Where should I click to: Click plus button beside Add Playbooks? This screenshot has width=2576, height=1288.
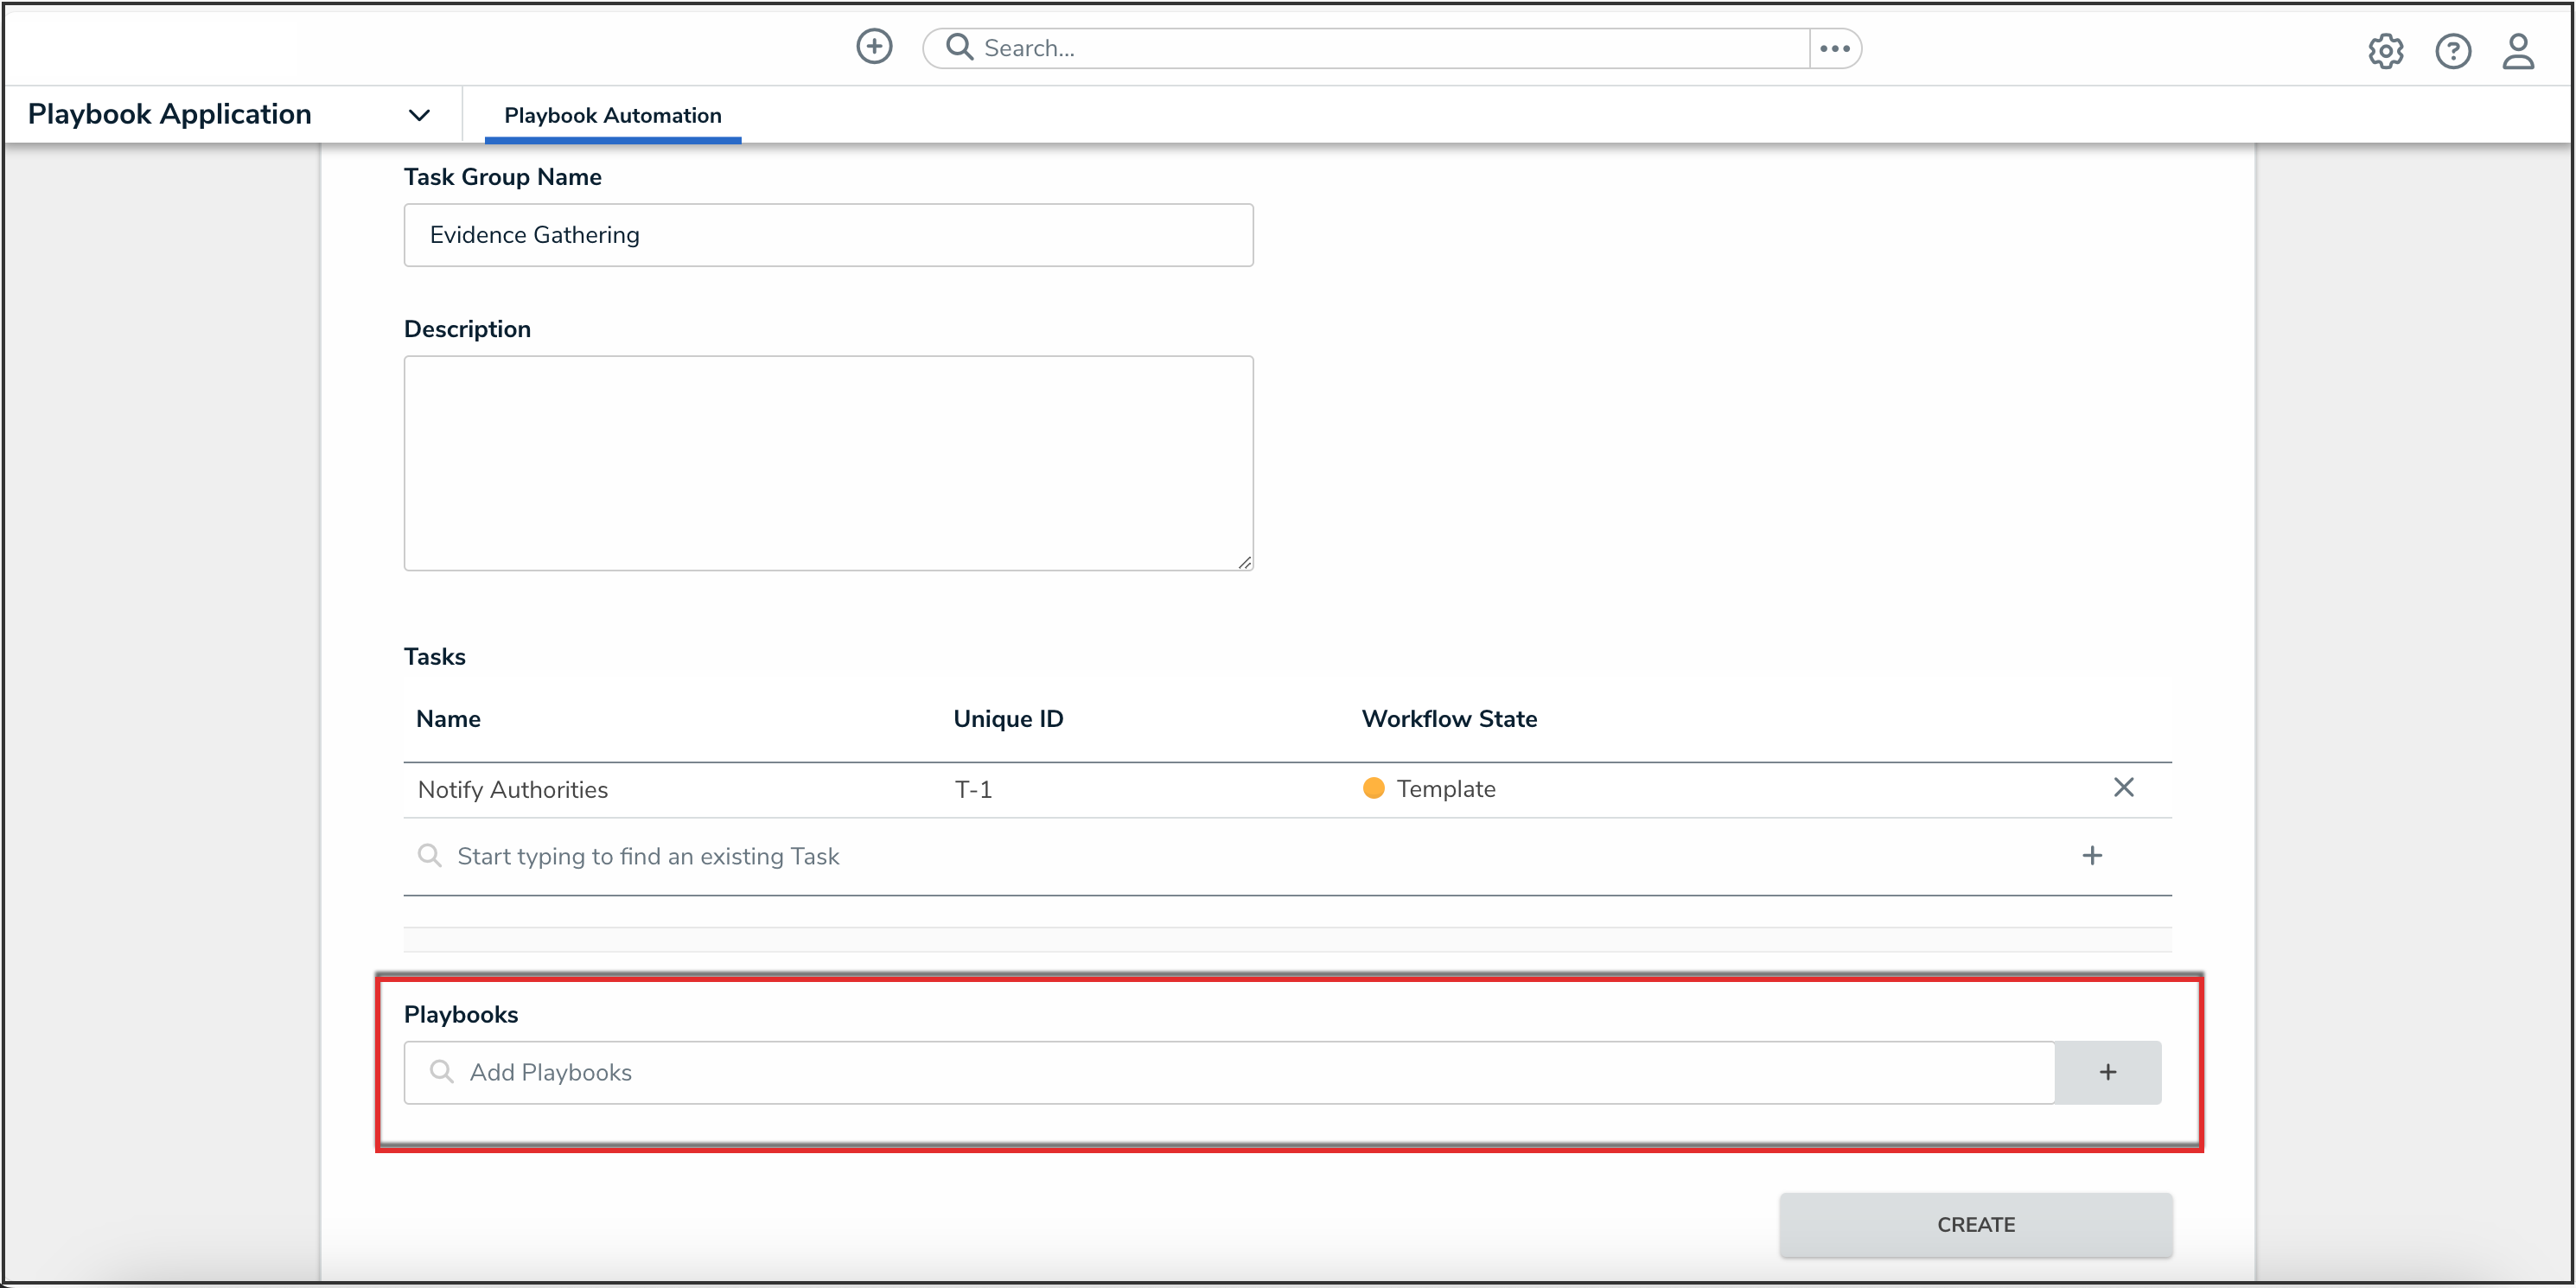pyautogui.click(x=2107, y=1072)
